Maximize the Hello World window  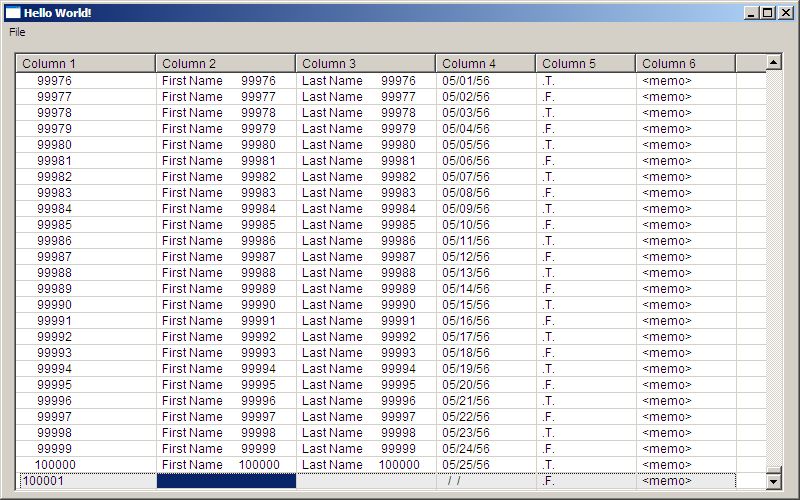tap(767, 12)
